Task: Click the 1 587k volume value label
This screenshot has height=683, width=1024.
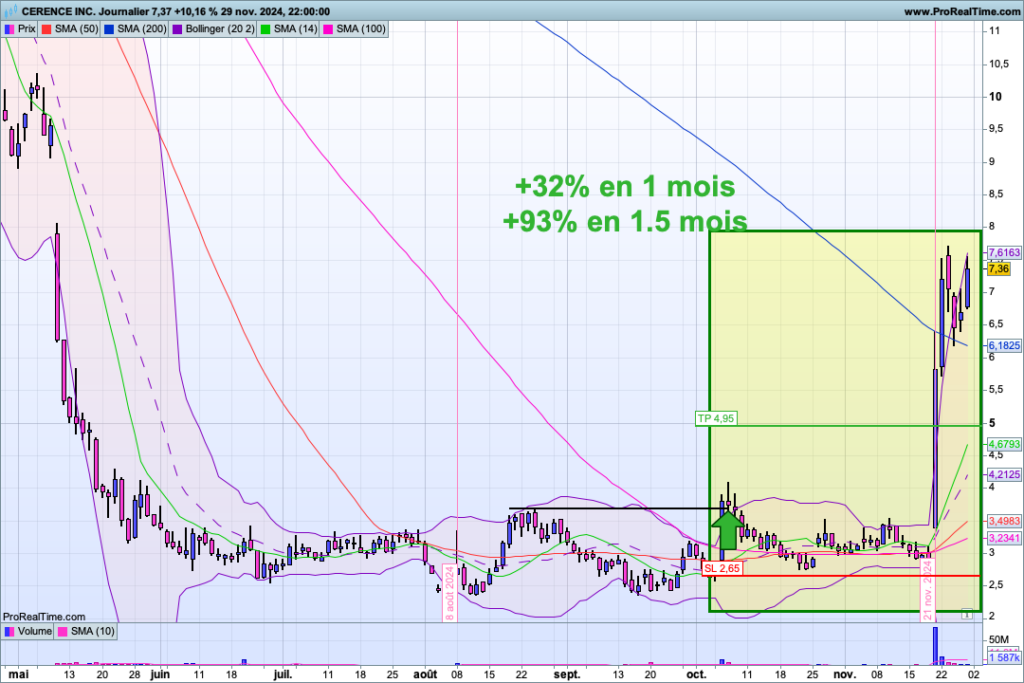Action: (x=1004, y=658)
